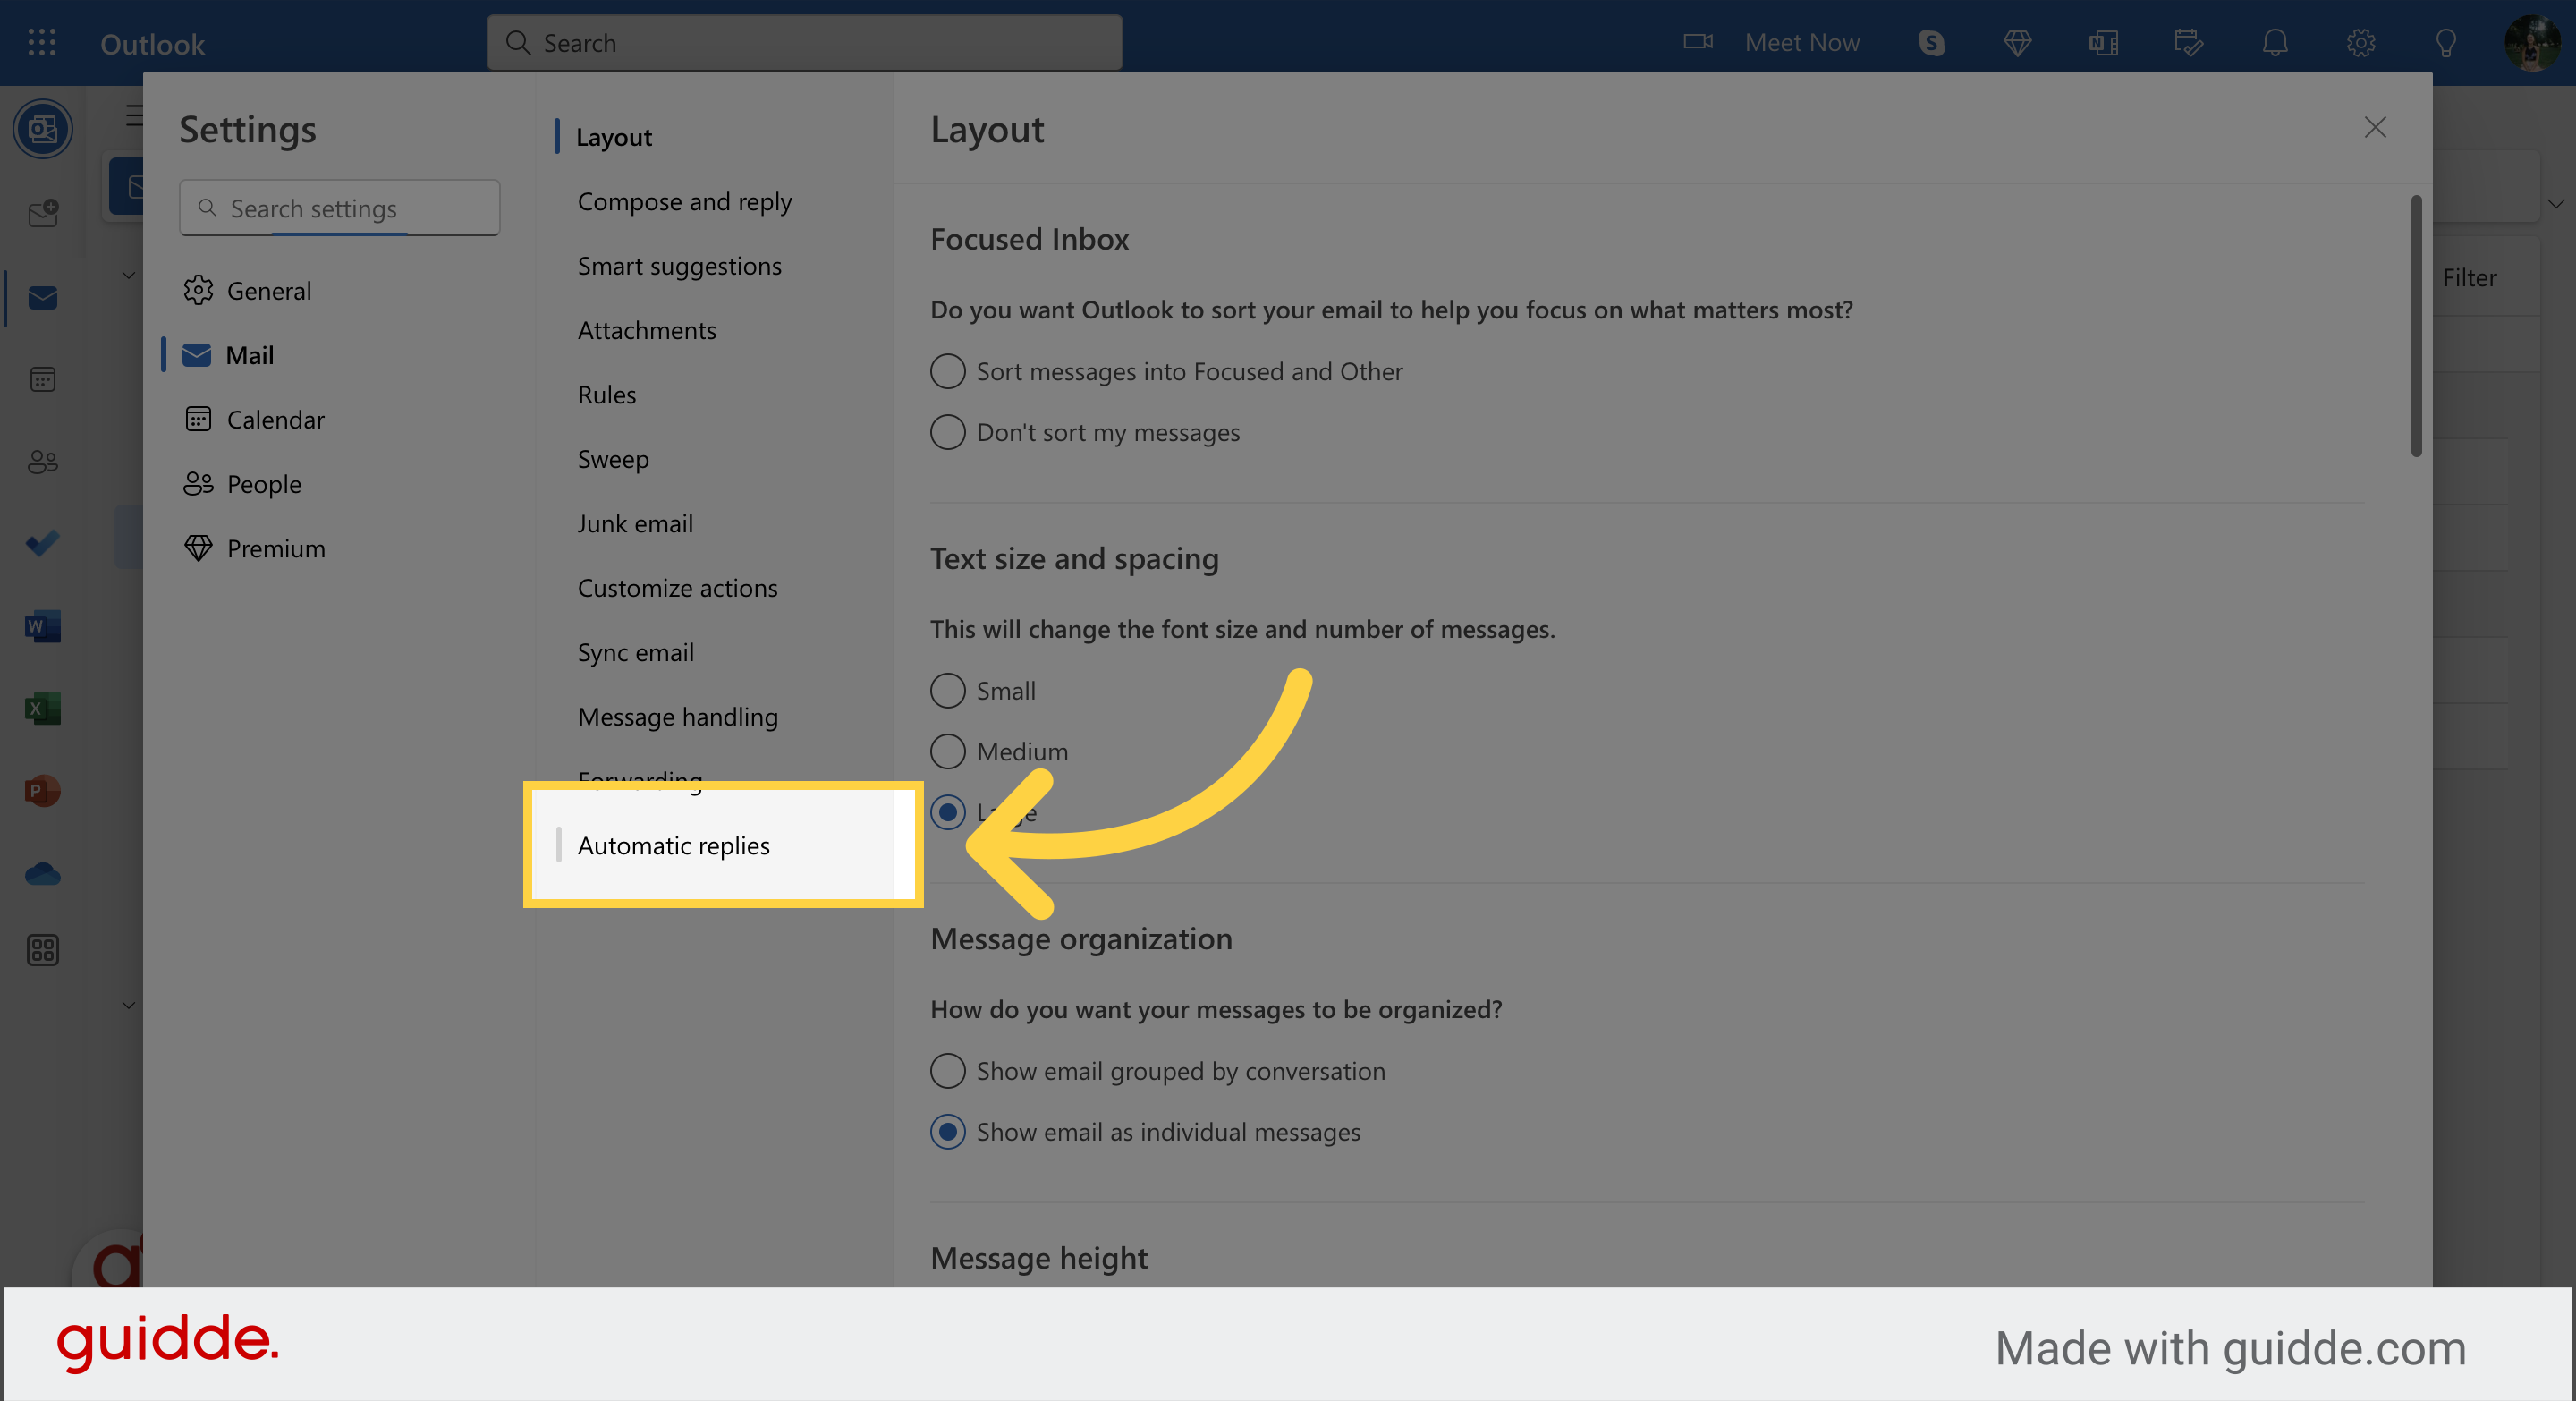Open People settings category
2576x1401 pixels.
[340, 483]
